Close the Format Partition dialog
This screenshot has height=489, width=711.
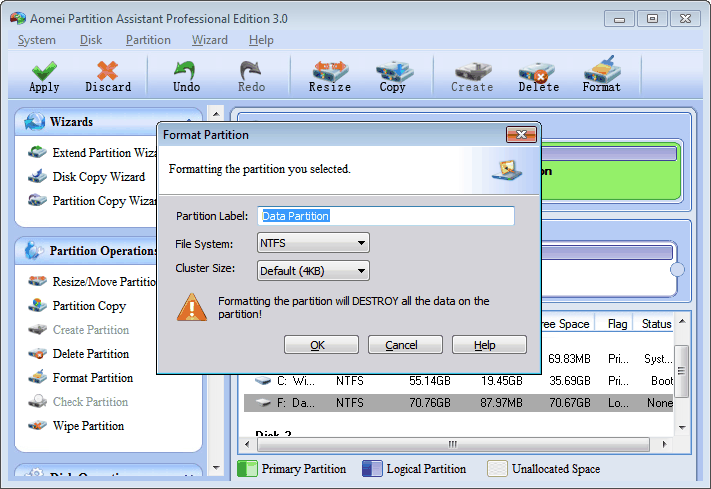(521, 134)
